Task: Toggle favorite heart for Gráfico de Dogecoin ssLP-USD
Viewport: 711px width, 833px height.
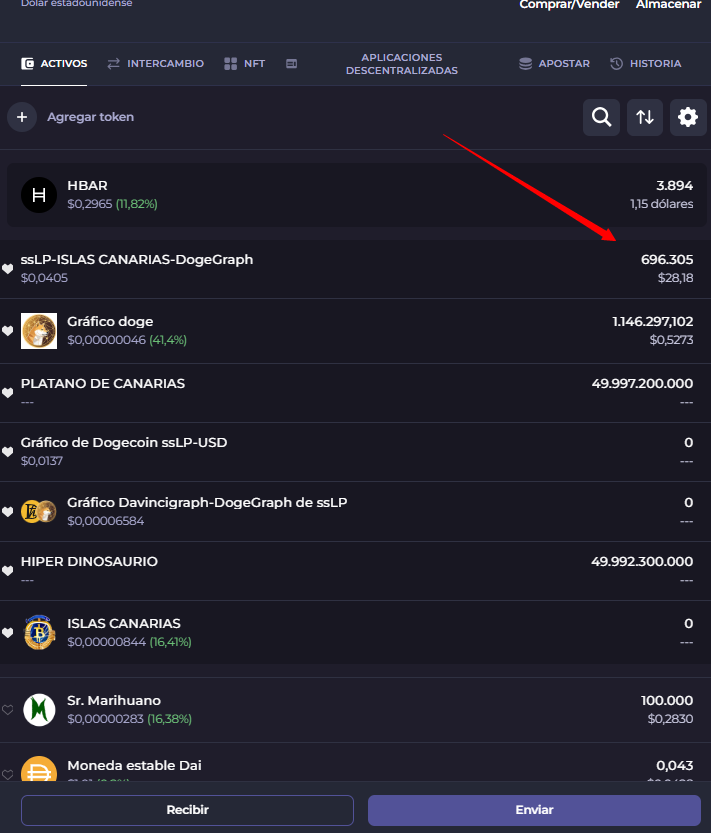Action: point(7,452)
